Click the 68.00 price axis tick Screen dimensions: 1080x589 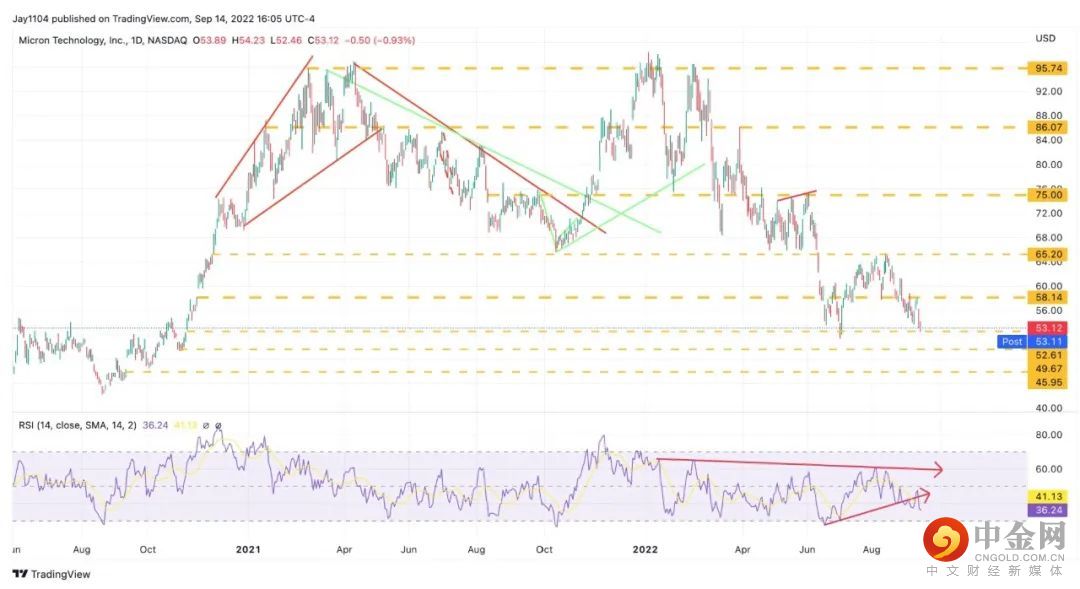tap(1048, 238)
